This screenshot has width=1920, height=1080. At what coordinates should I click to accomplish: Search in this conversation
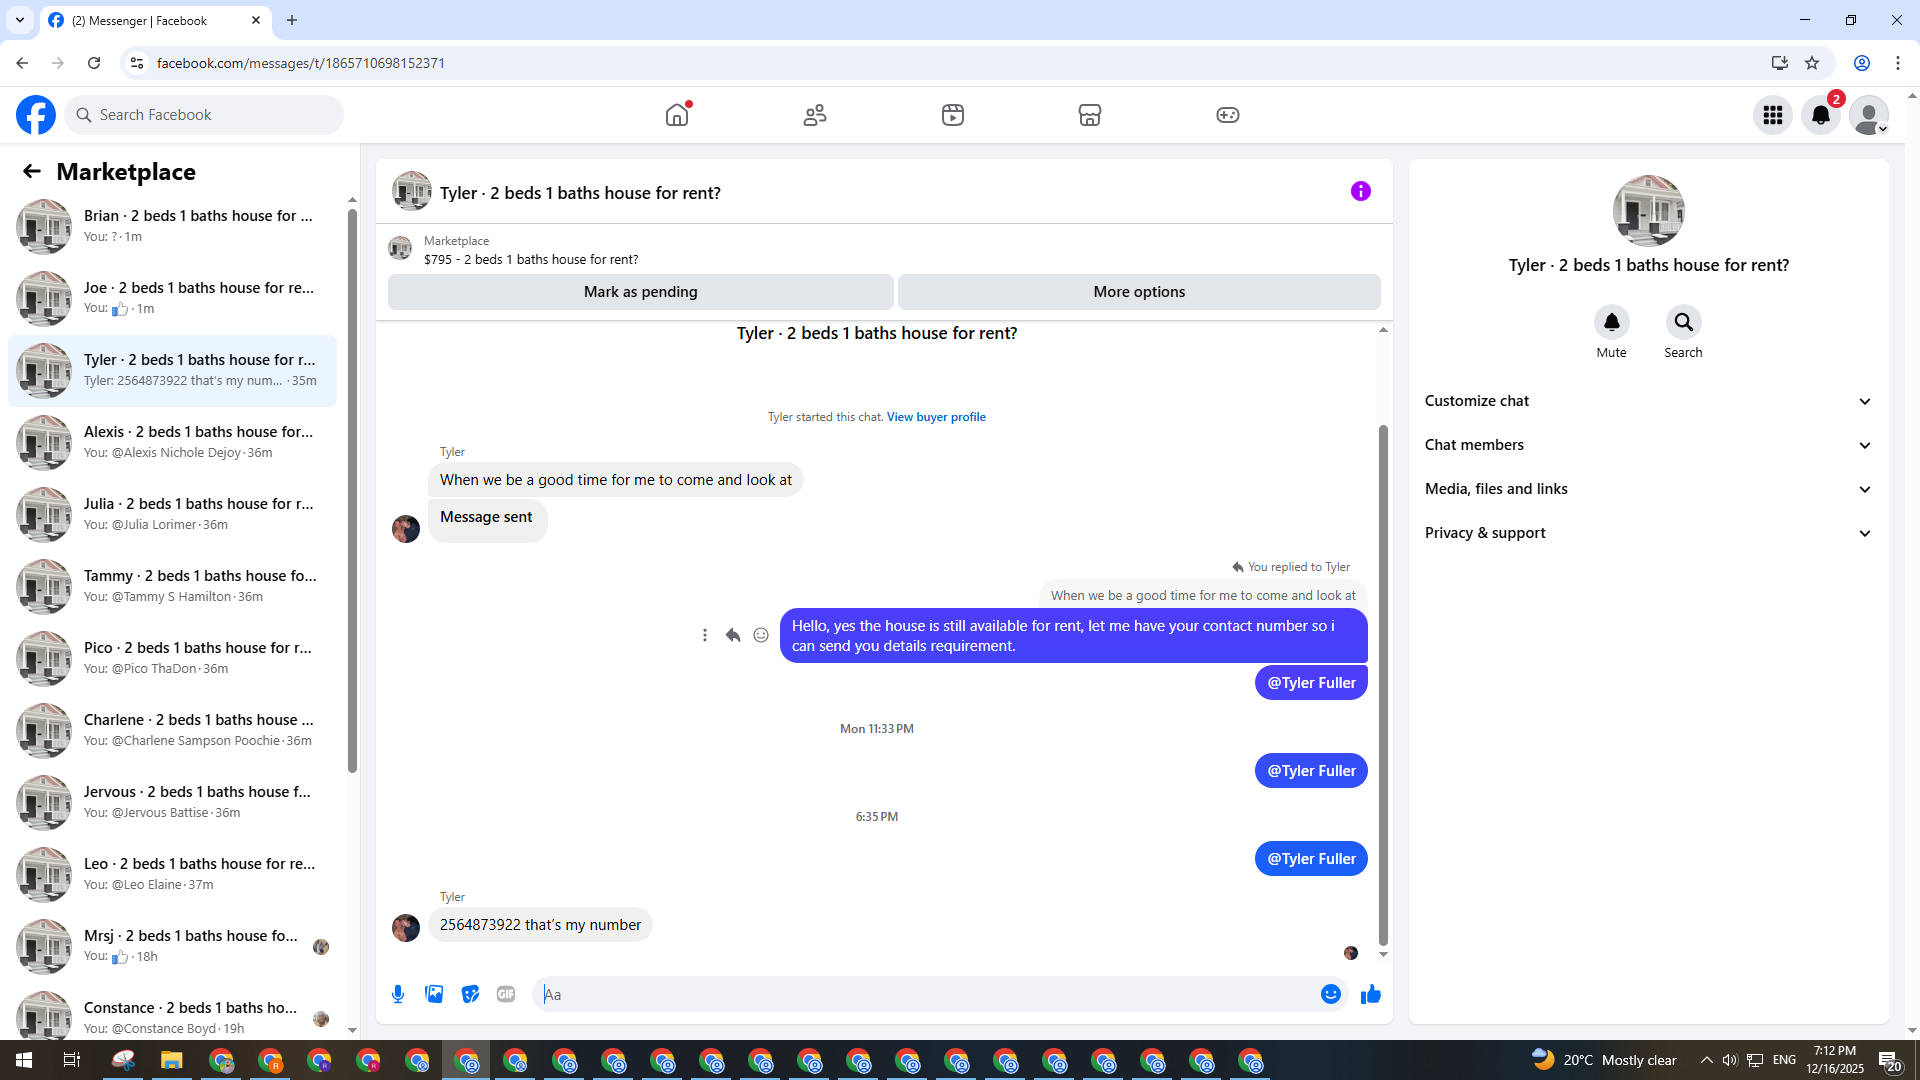tap(1684, 323)
